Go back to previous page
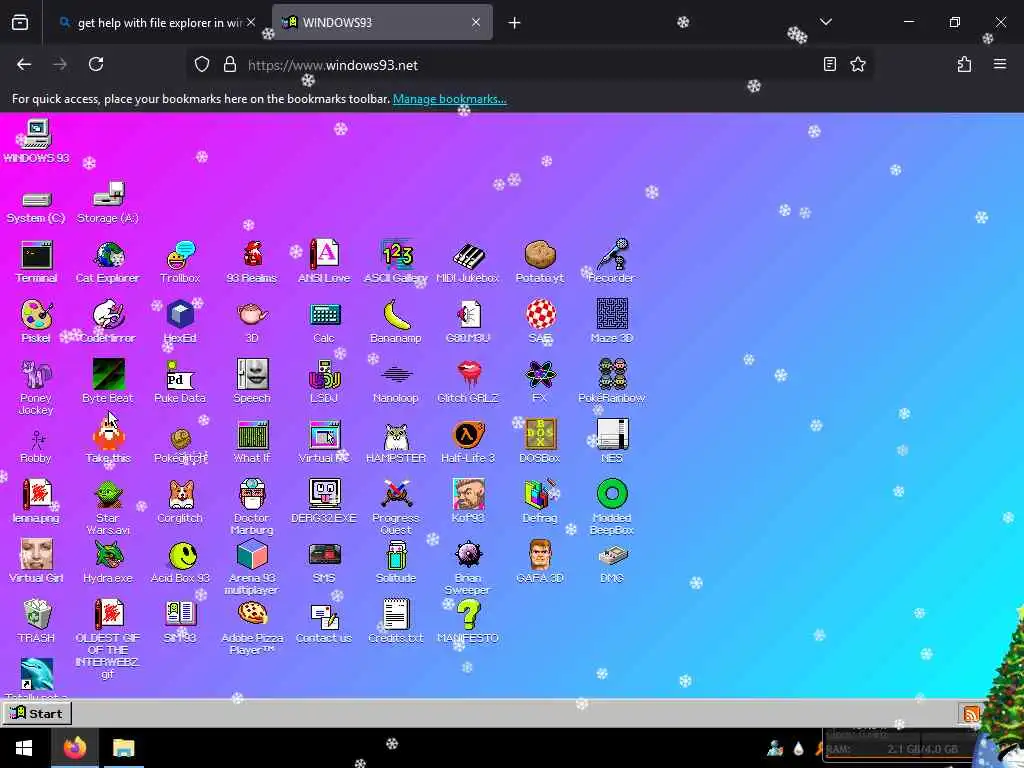Screen dimensions: 1024x768 pos(24,64)
